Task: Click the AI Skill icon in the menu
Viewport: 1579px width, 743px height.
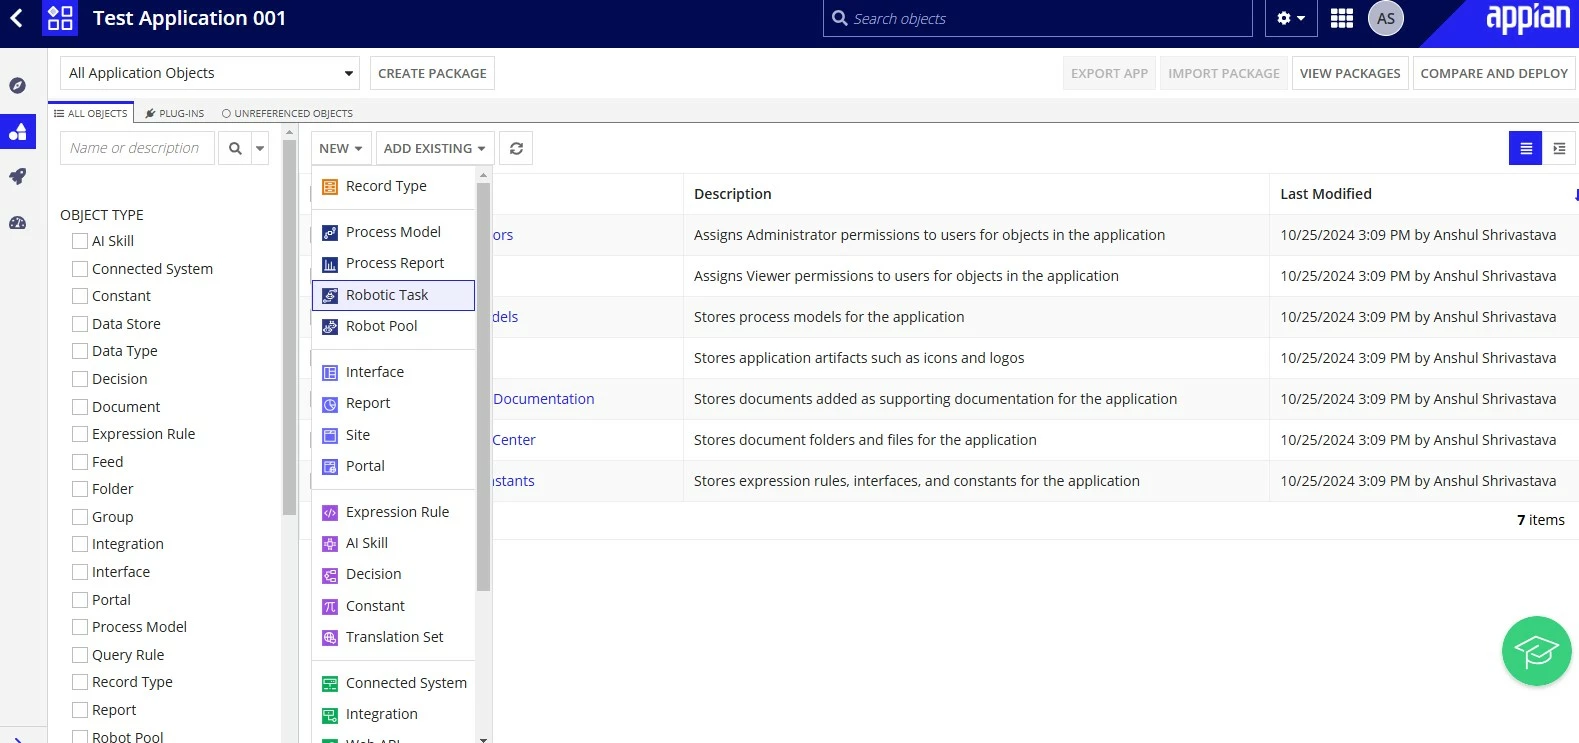Action: 330,544
